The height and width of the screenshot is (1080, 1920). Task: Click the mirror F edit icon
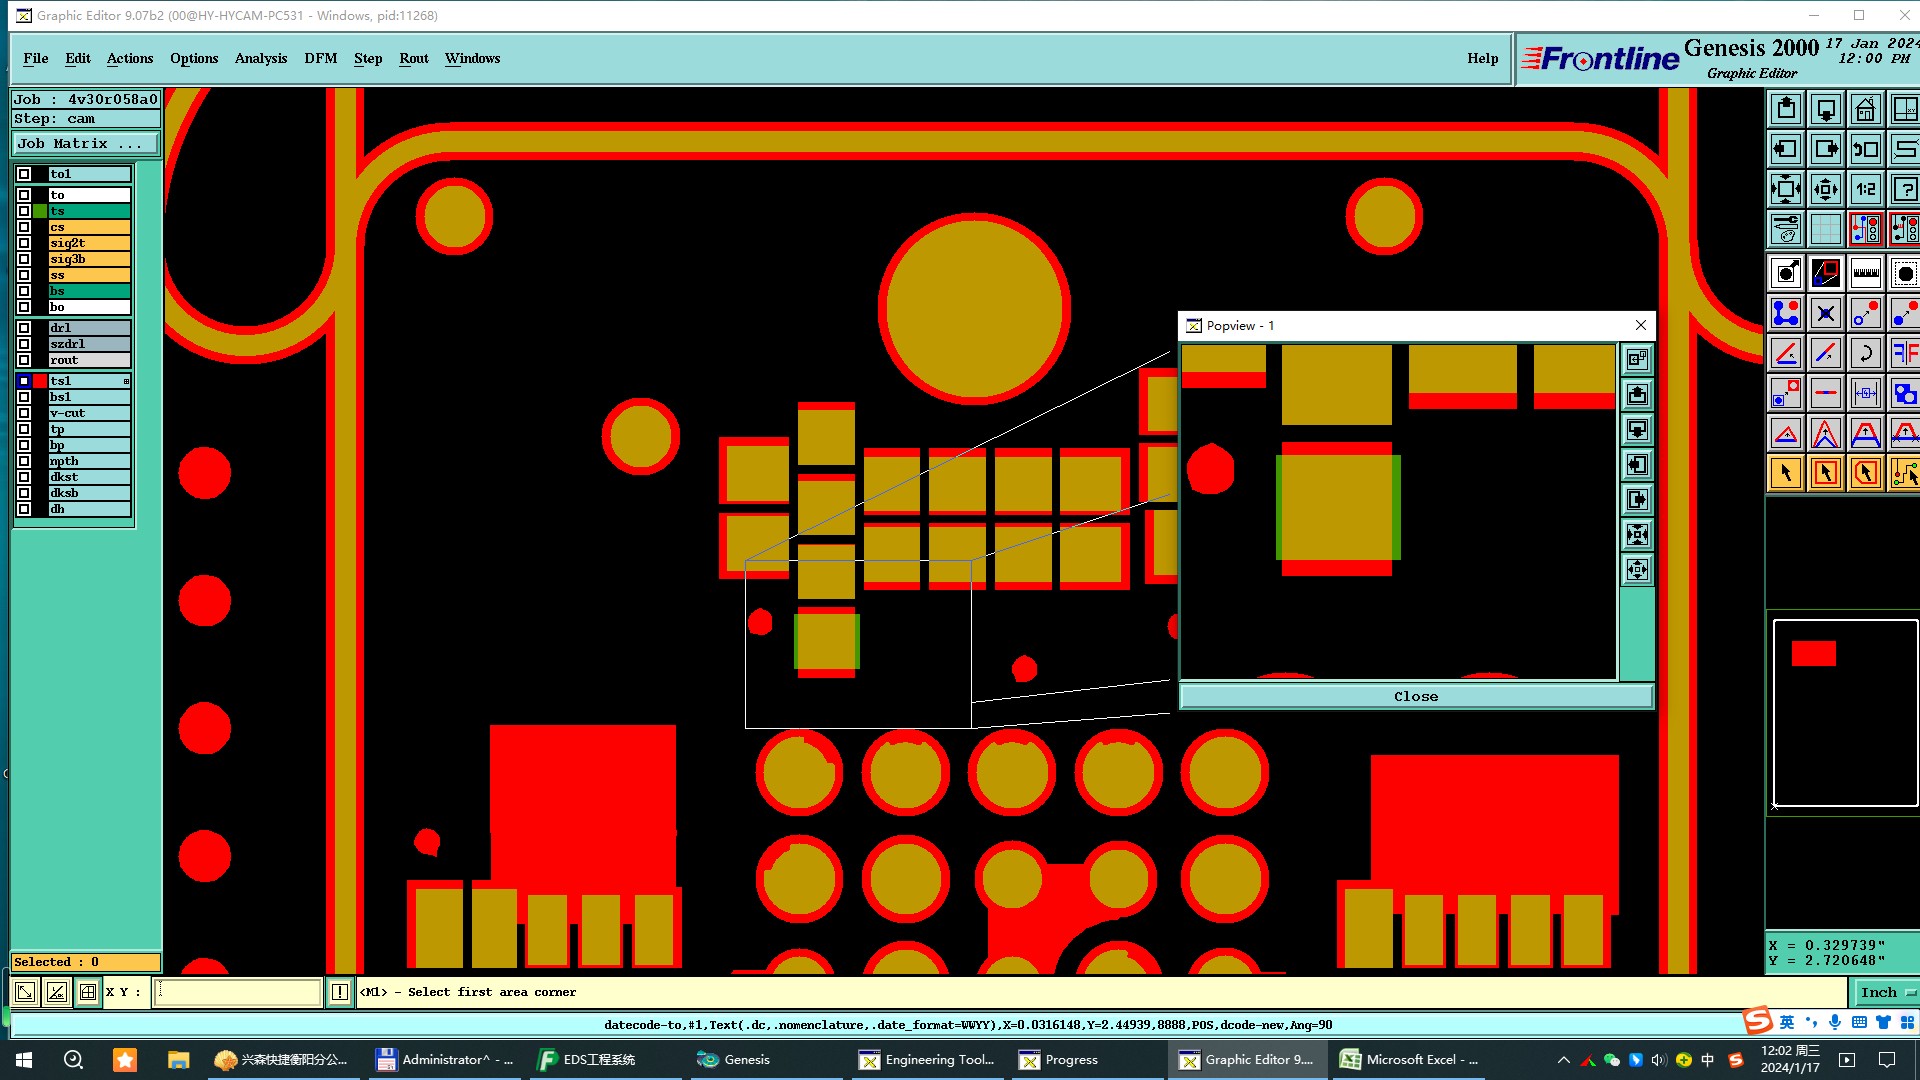1904,353
